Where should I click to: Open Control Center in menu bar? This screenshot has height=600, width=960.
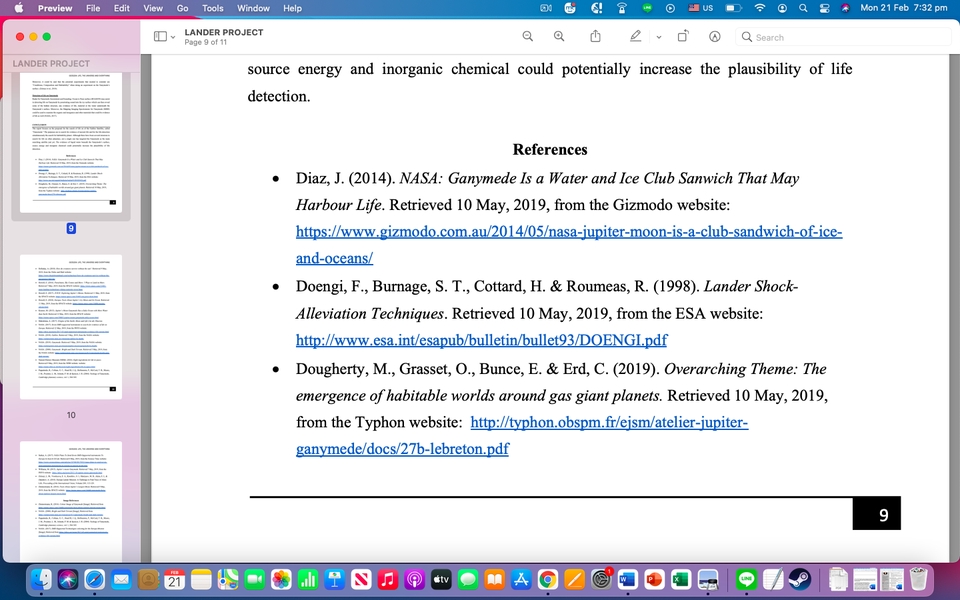pyautogui.click(x=824, y=8)
